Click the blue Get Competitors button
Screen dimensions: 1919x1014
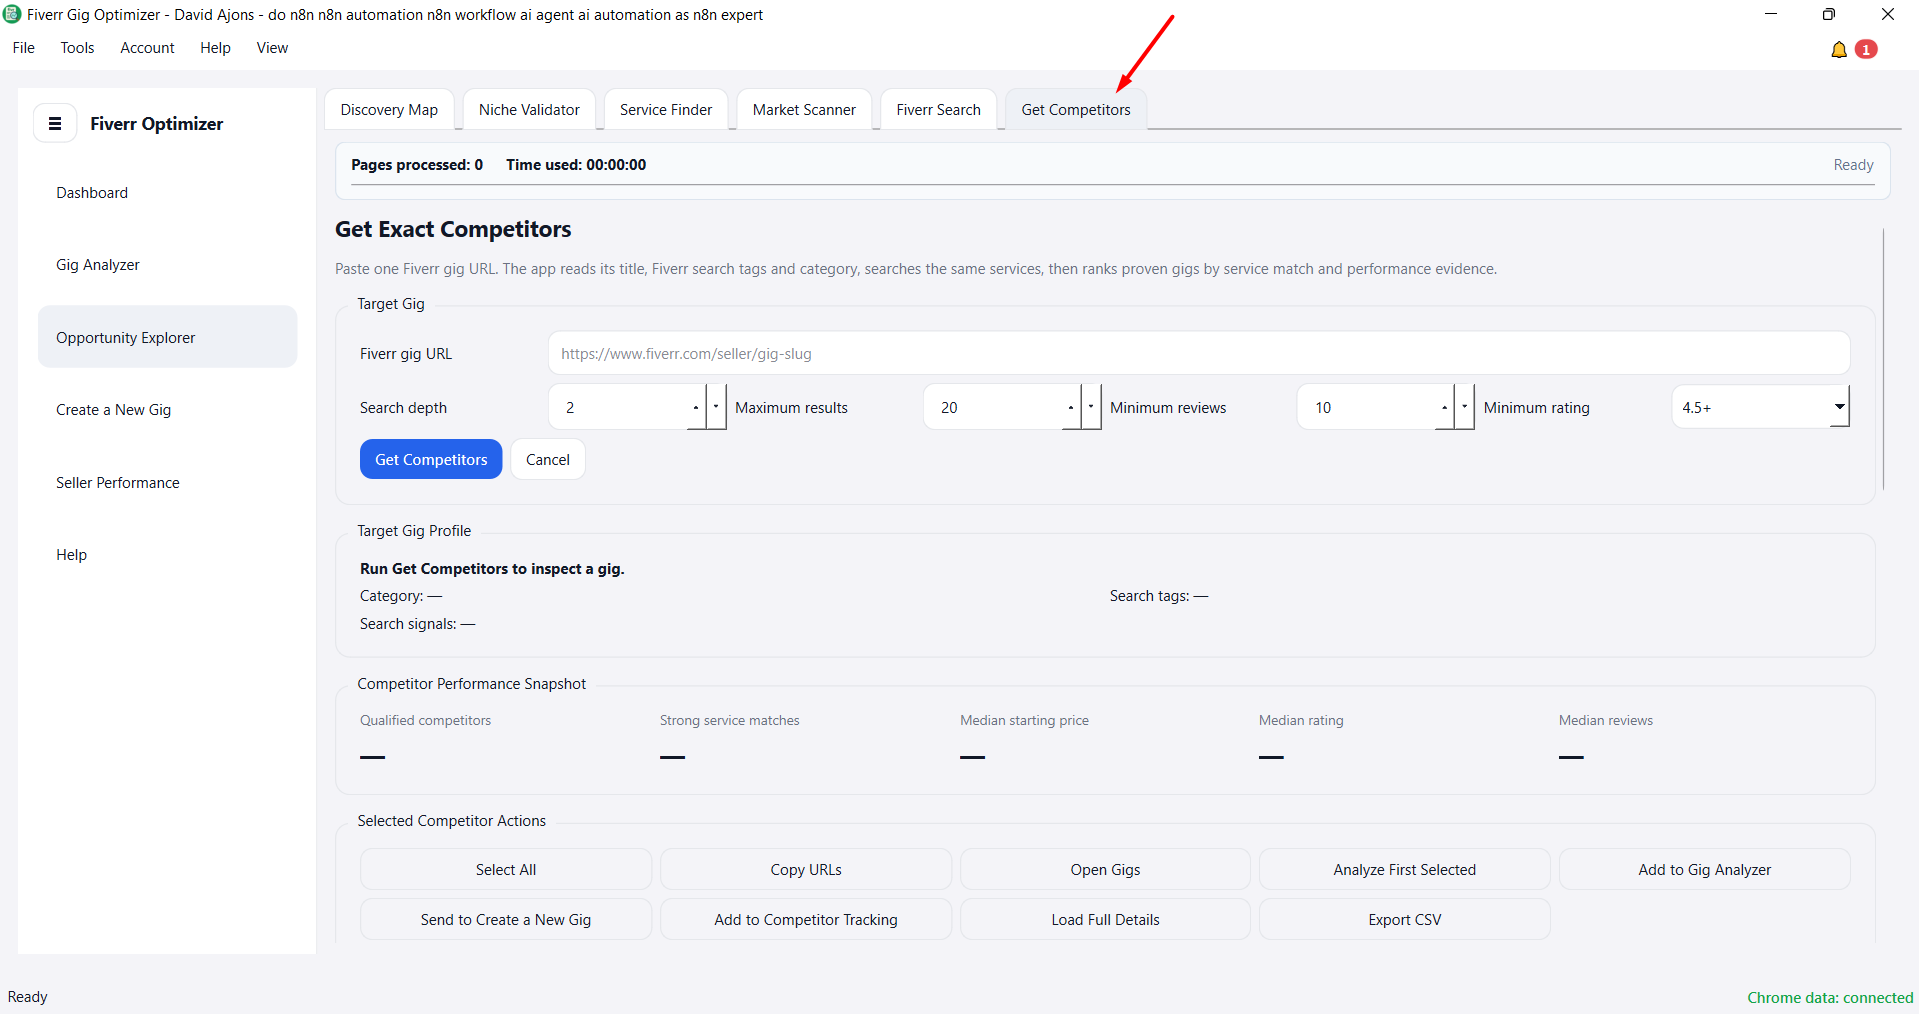431,459
